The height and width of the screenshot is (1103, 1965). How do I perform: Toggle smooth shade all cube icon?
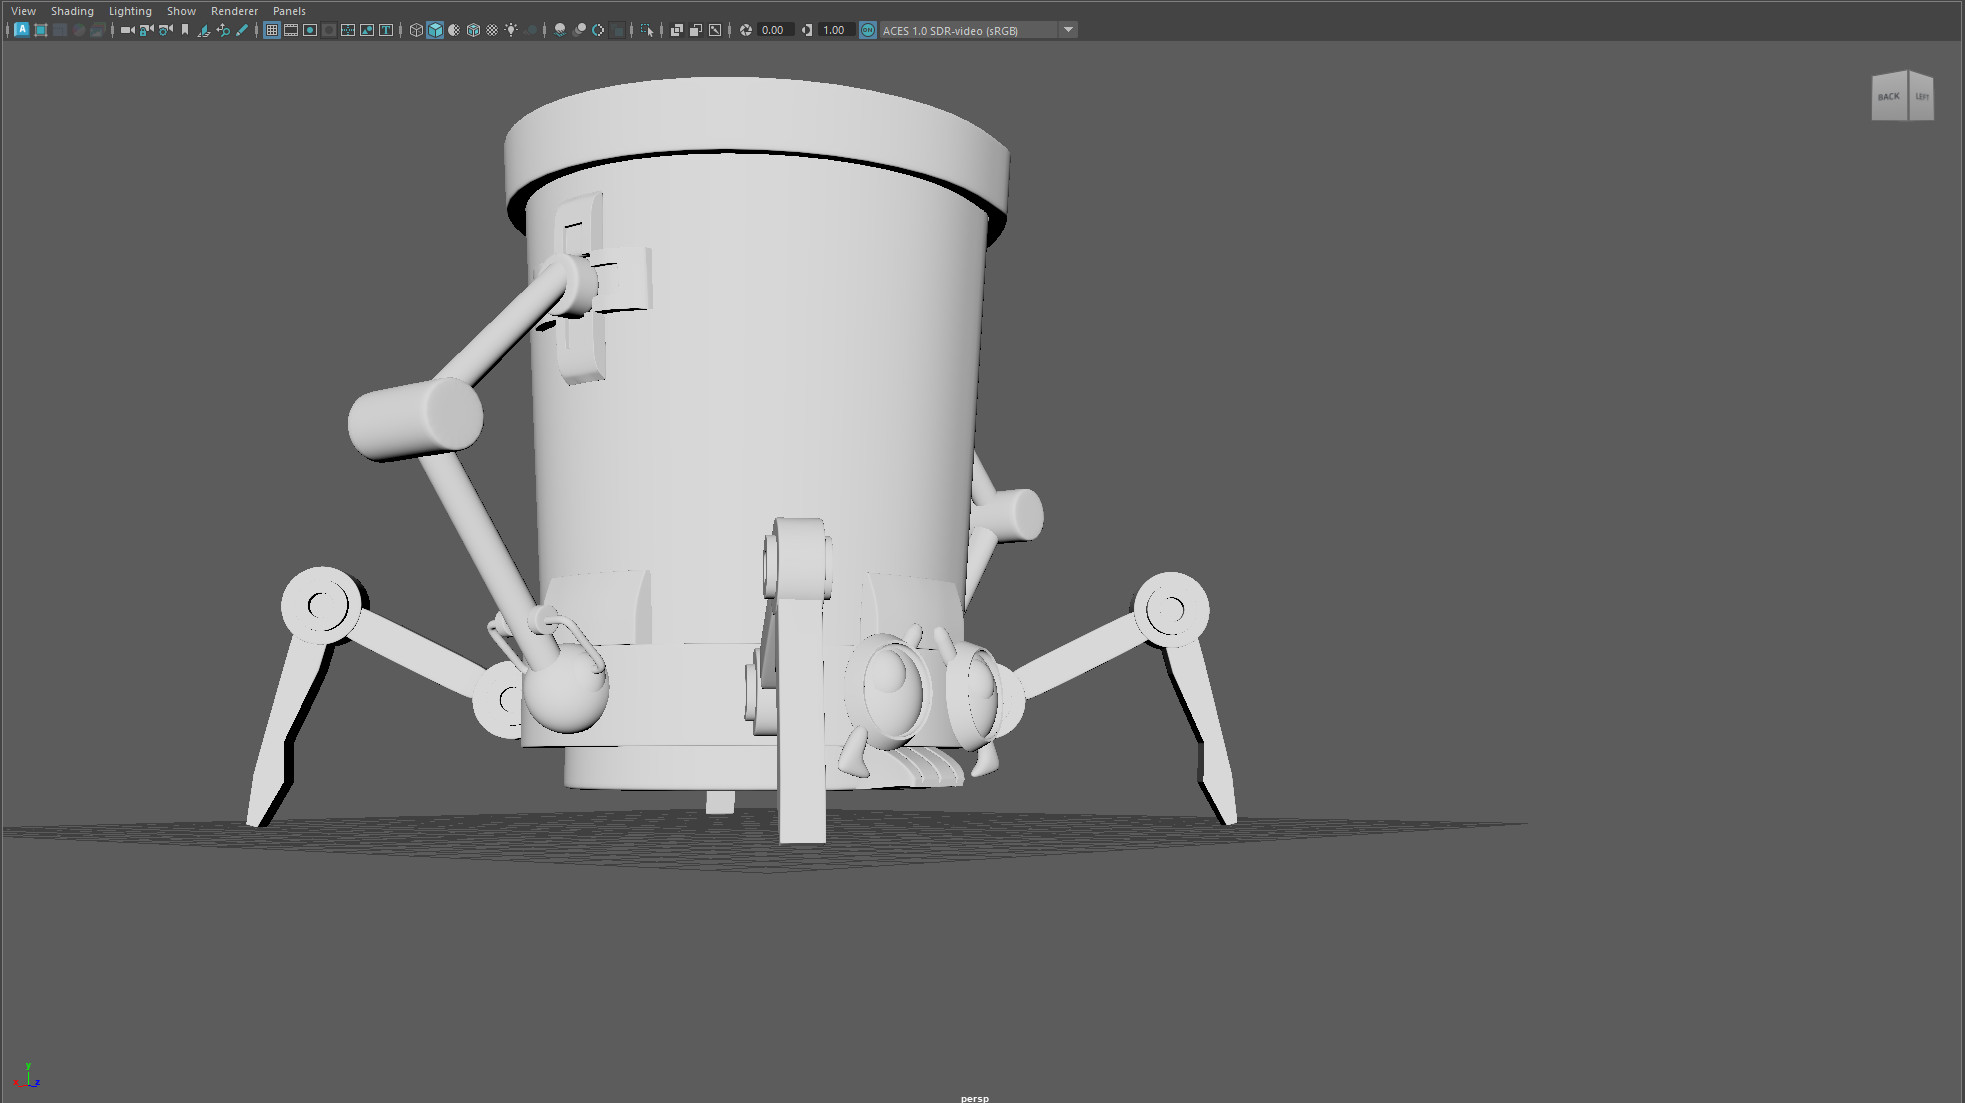point(435,30)
